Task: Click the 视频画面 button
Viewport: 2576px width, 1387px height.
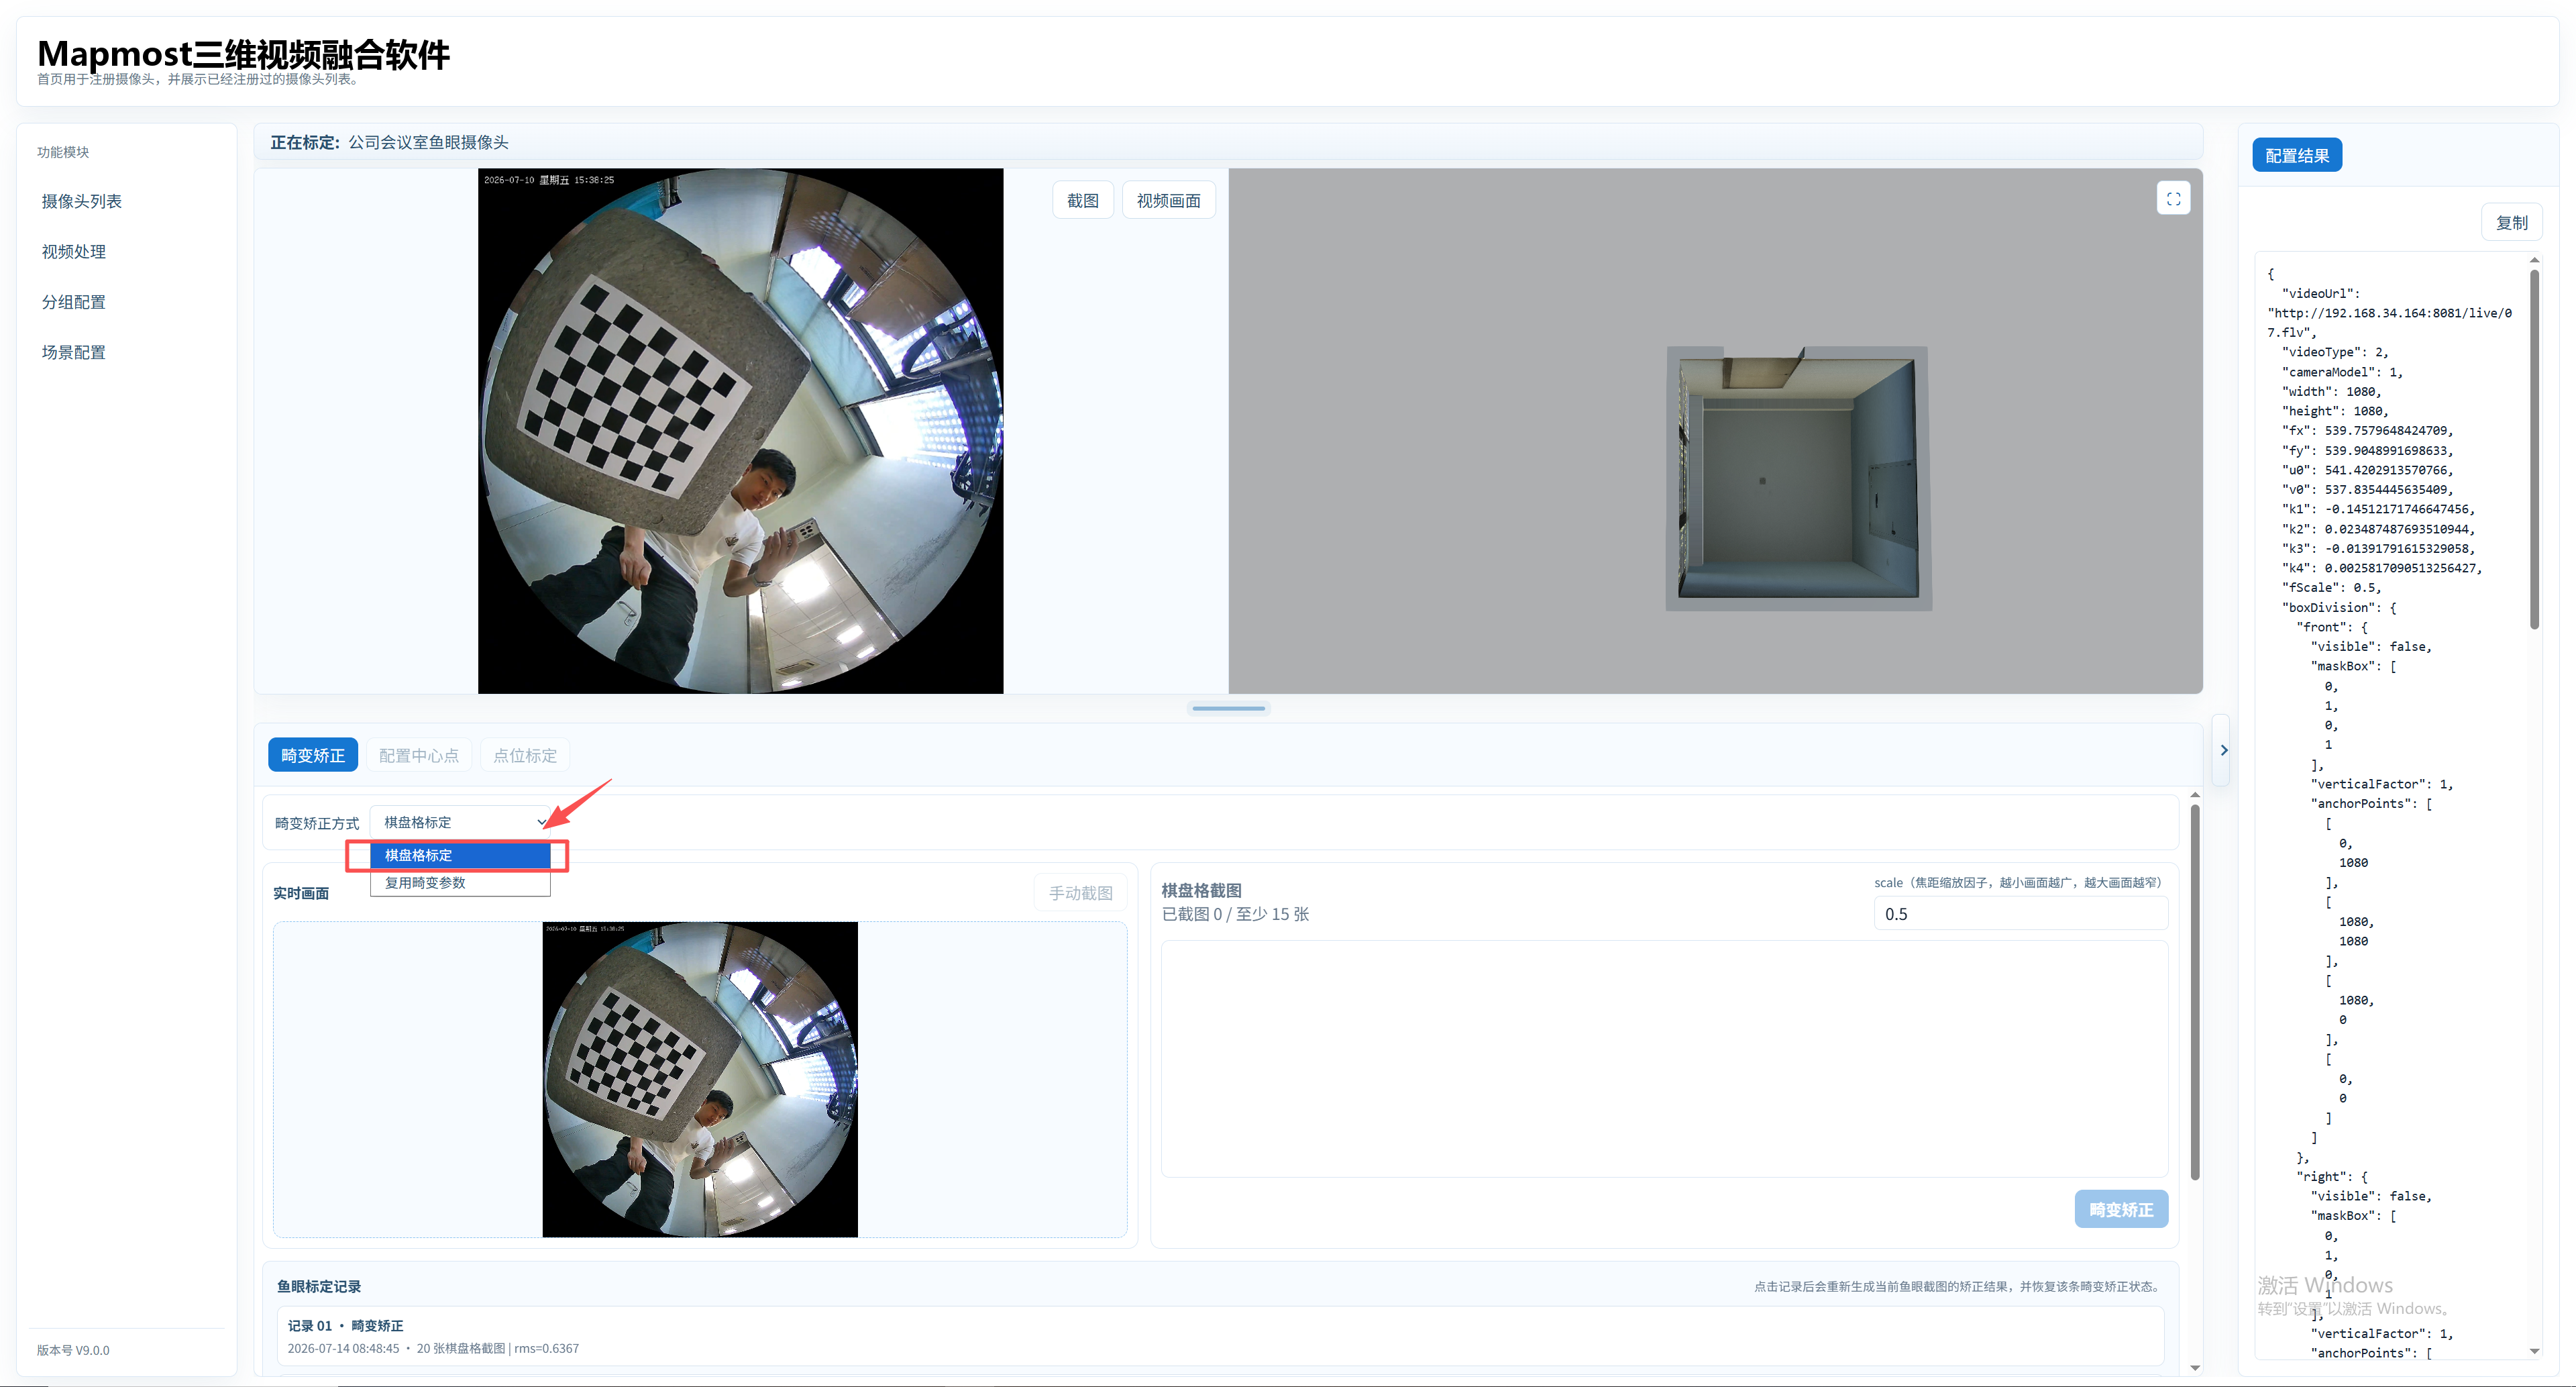Action: [x=1168, y=200]
